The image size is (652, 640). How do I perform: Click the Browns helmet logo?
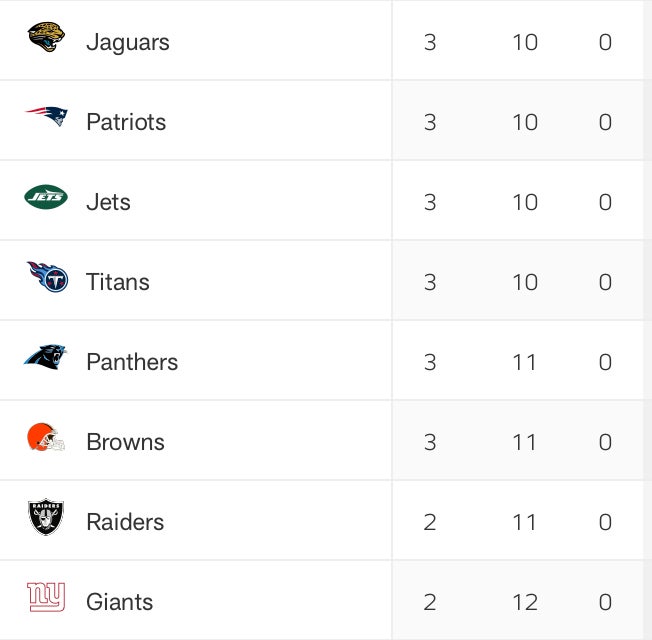pyautogui.click(x=46, y=438)
